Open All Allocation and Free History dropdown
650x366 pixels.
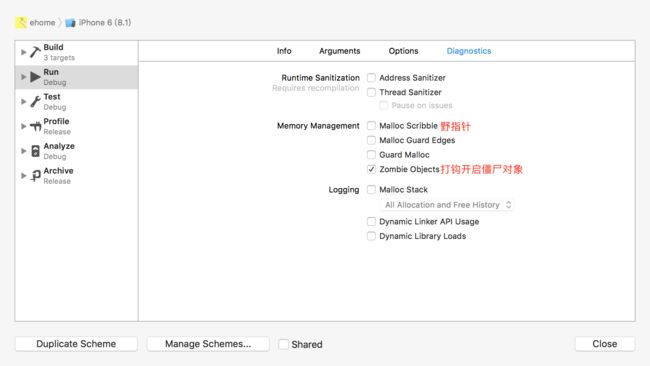446,205
